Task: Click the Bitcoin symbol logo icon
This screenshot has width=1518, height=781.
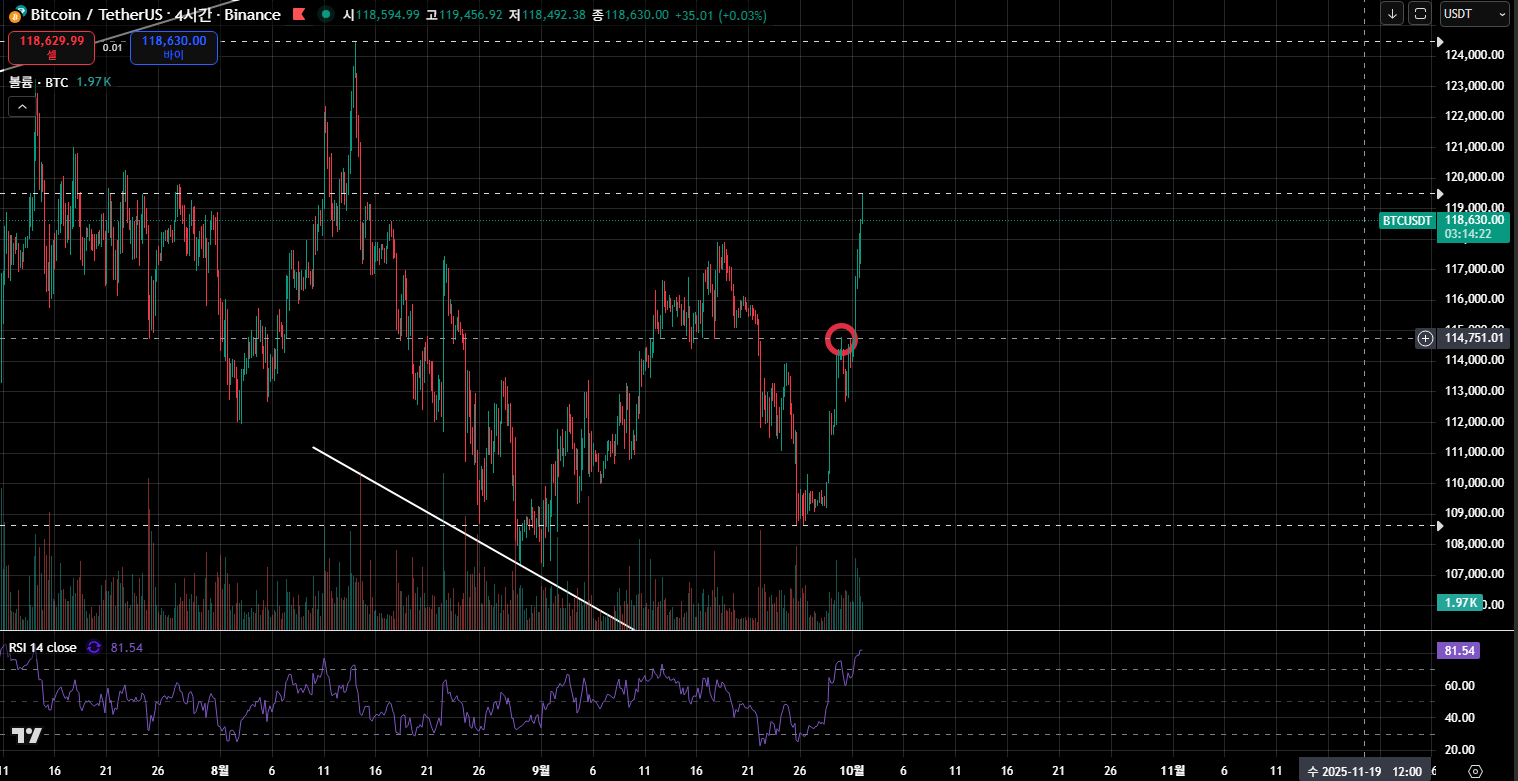Action: [17, 16]
